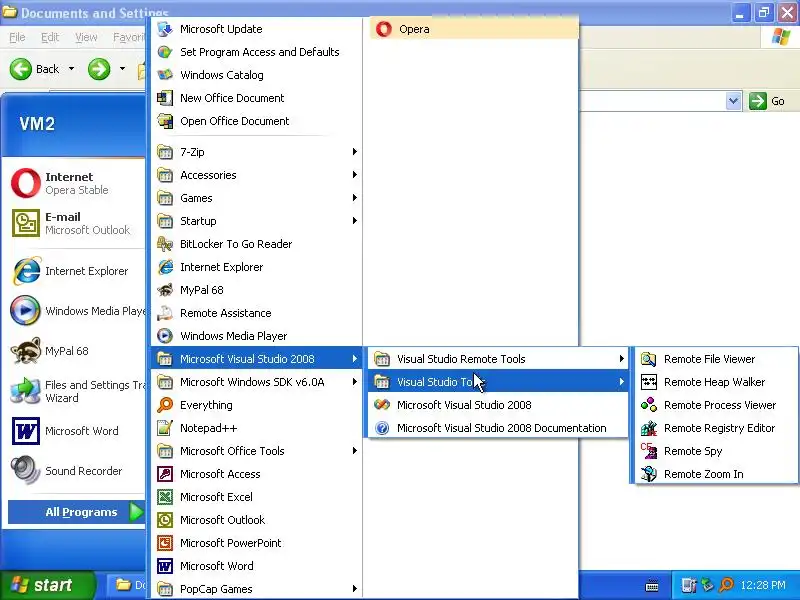The width and height of the screenshot is (800, 600).
Task: Select Microsoft Word in All Programs list
Action: click(x=257, y=566)
